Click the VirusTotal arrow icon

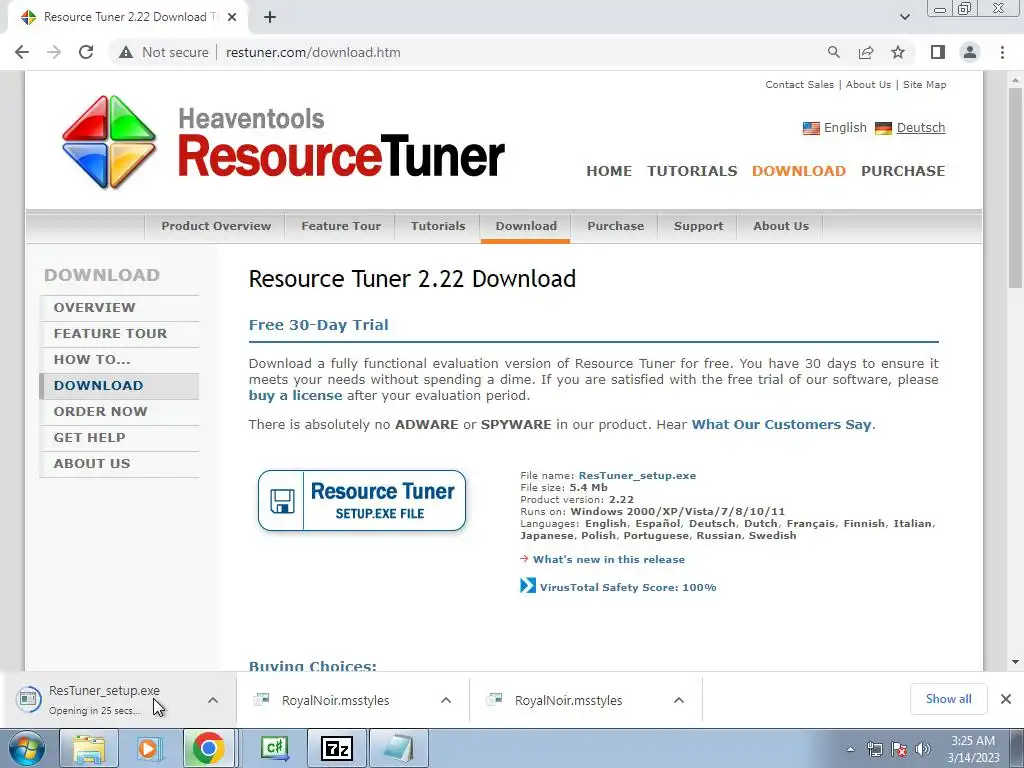pyautogui.click(x=528, y=586)
